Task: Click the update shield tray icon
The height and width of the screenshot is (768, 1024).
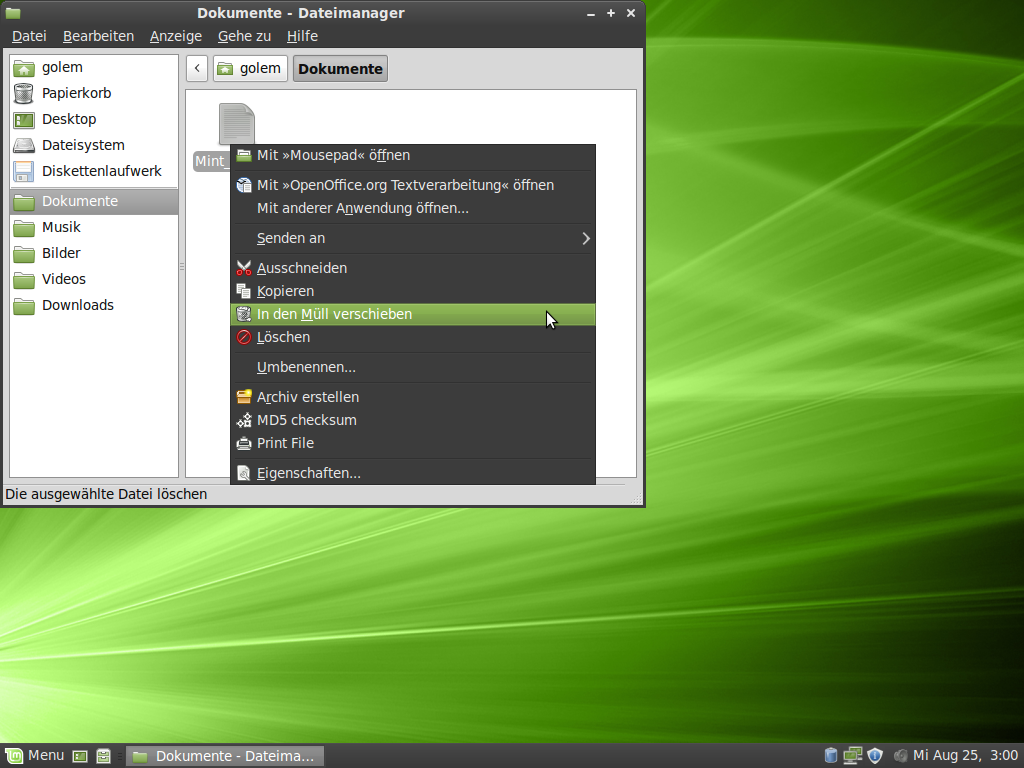Action: tap(875, 755)
